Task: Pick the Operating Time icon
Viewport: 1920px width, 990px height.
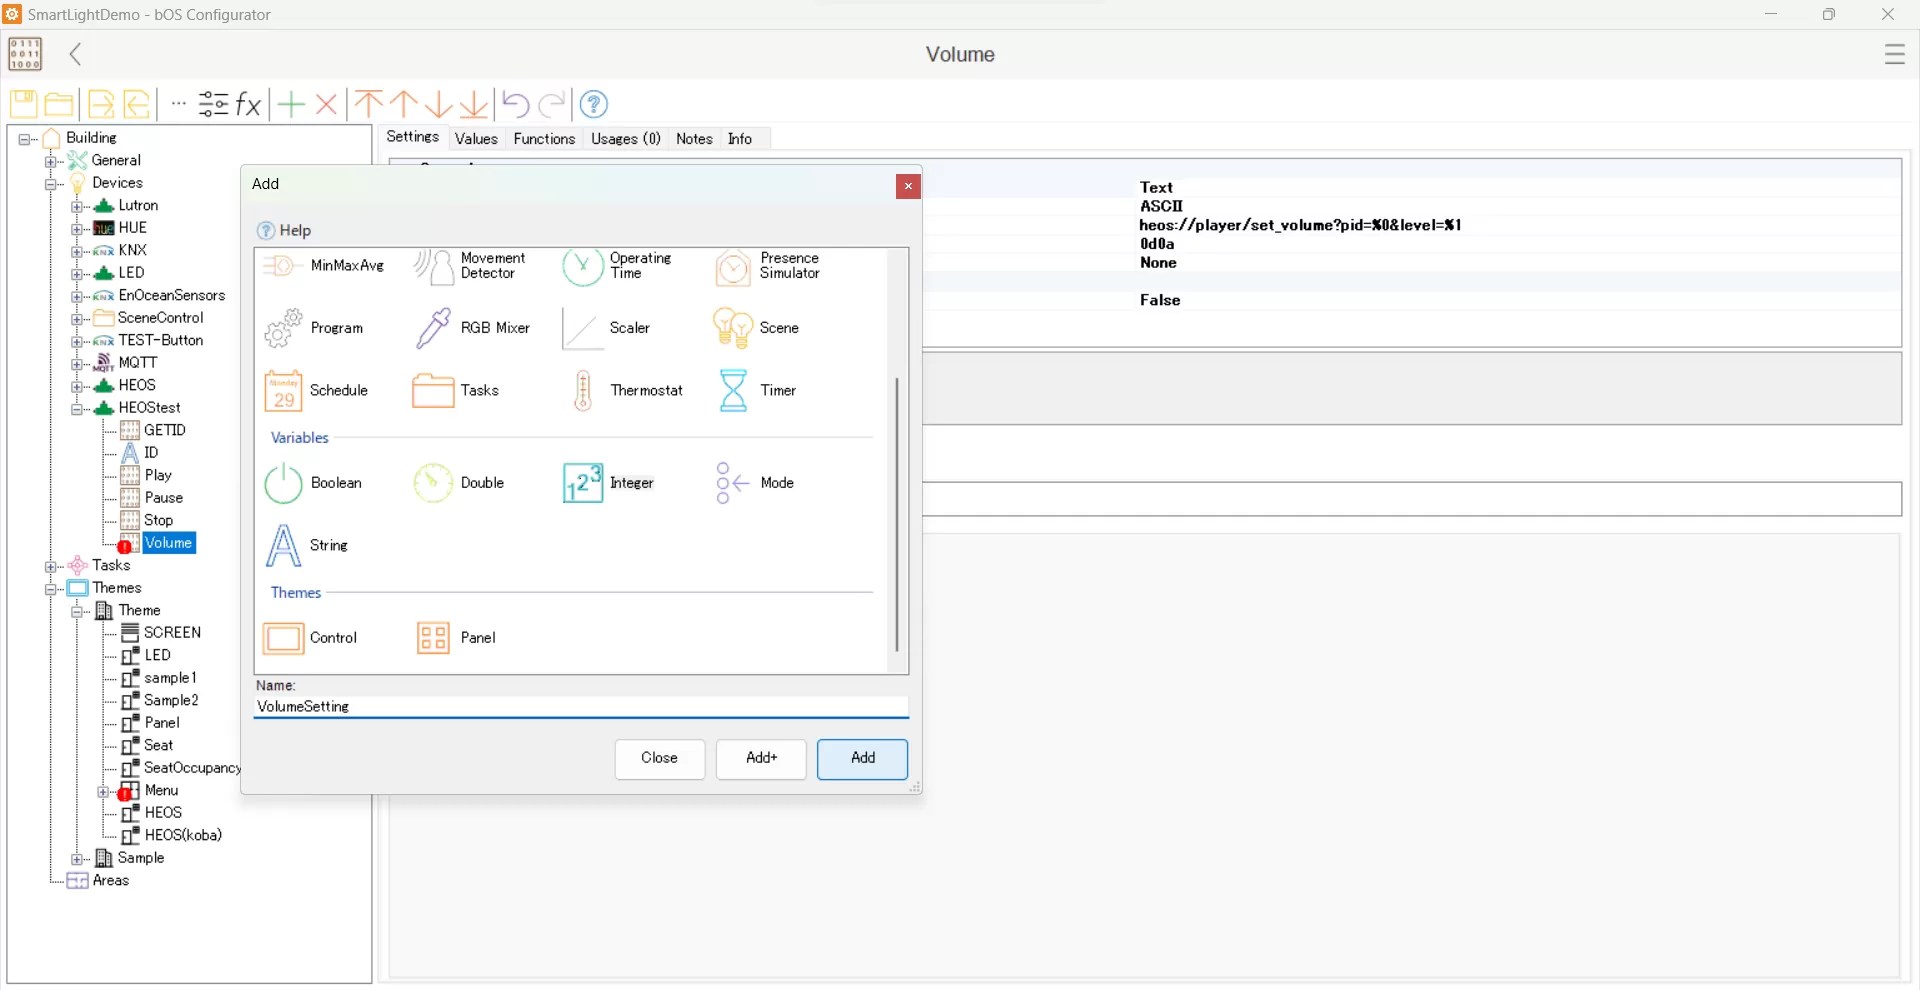Action: point(582,267)
